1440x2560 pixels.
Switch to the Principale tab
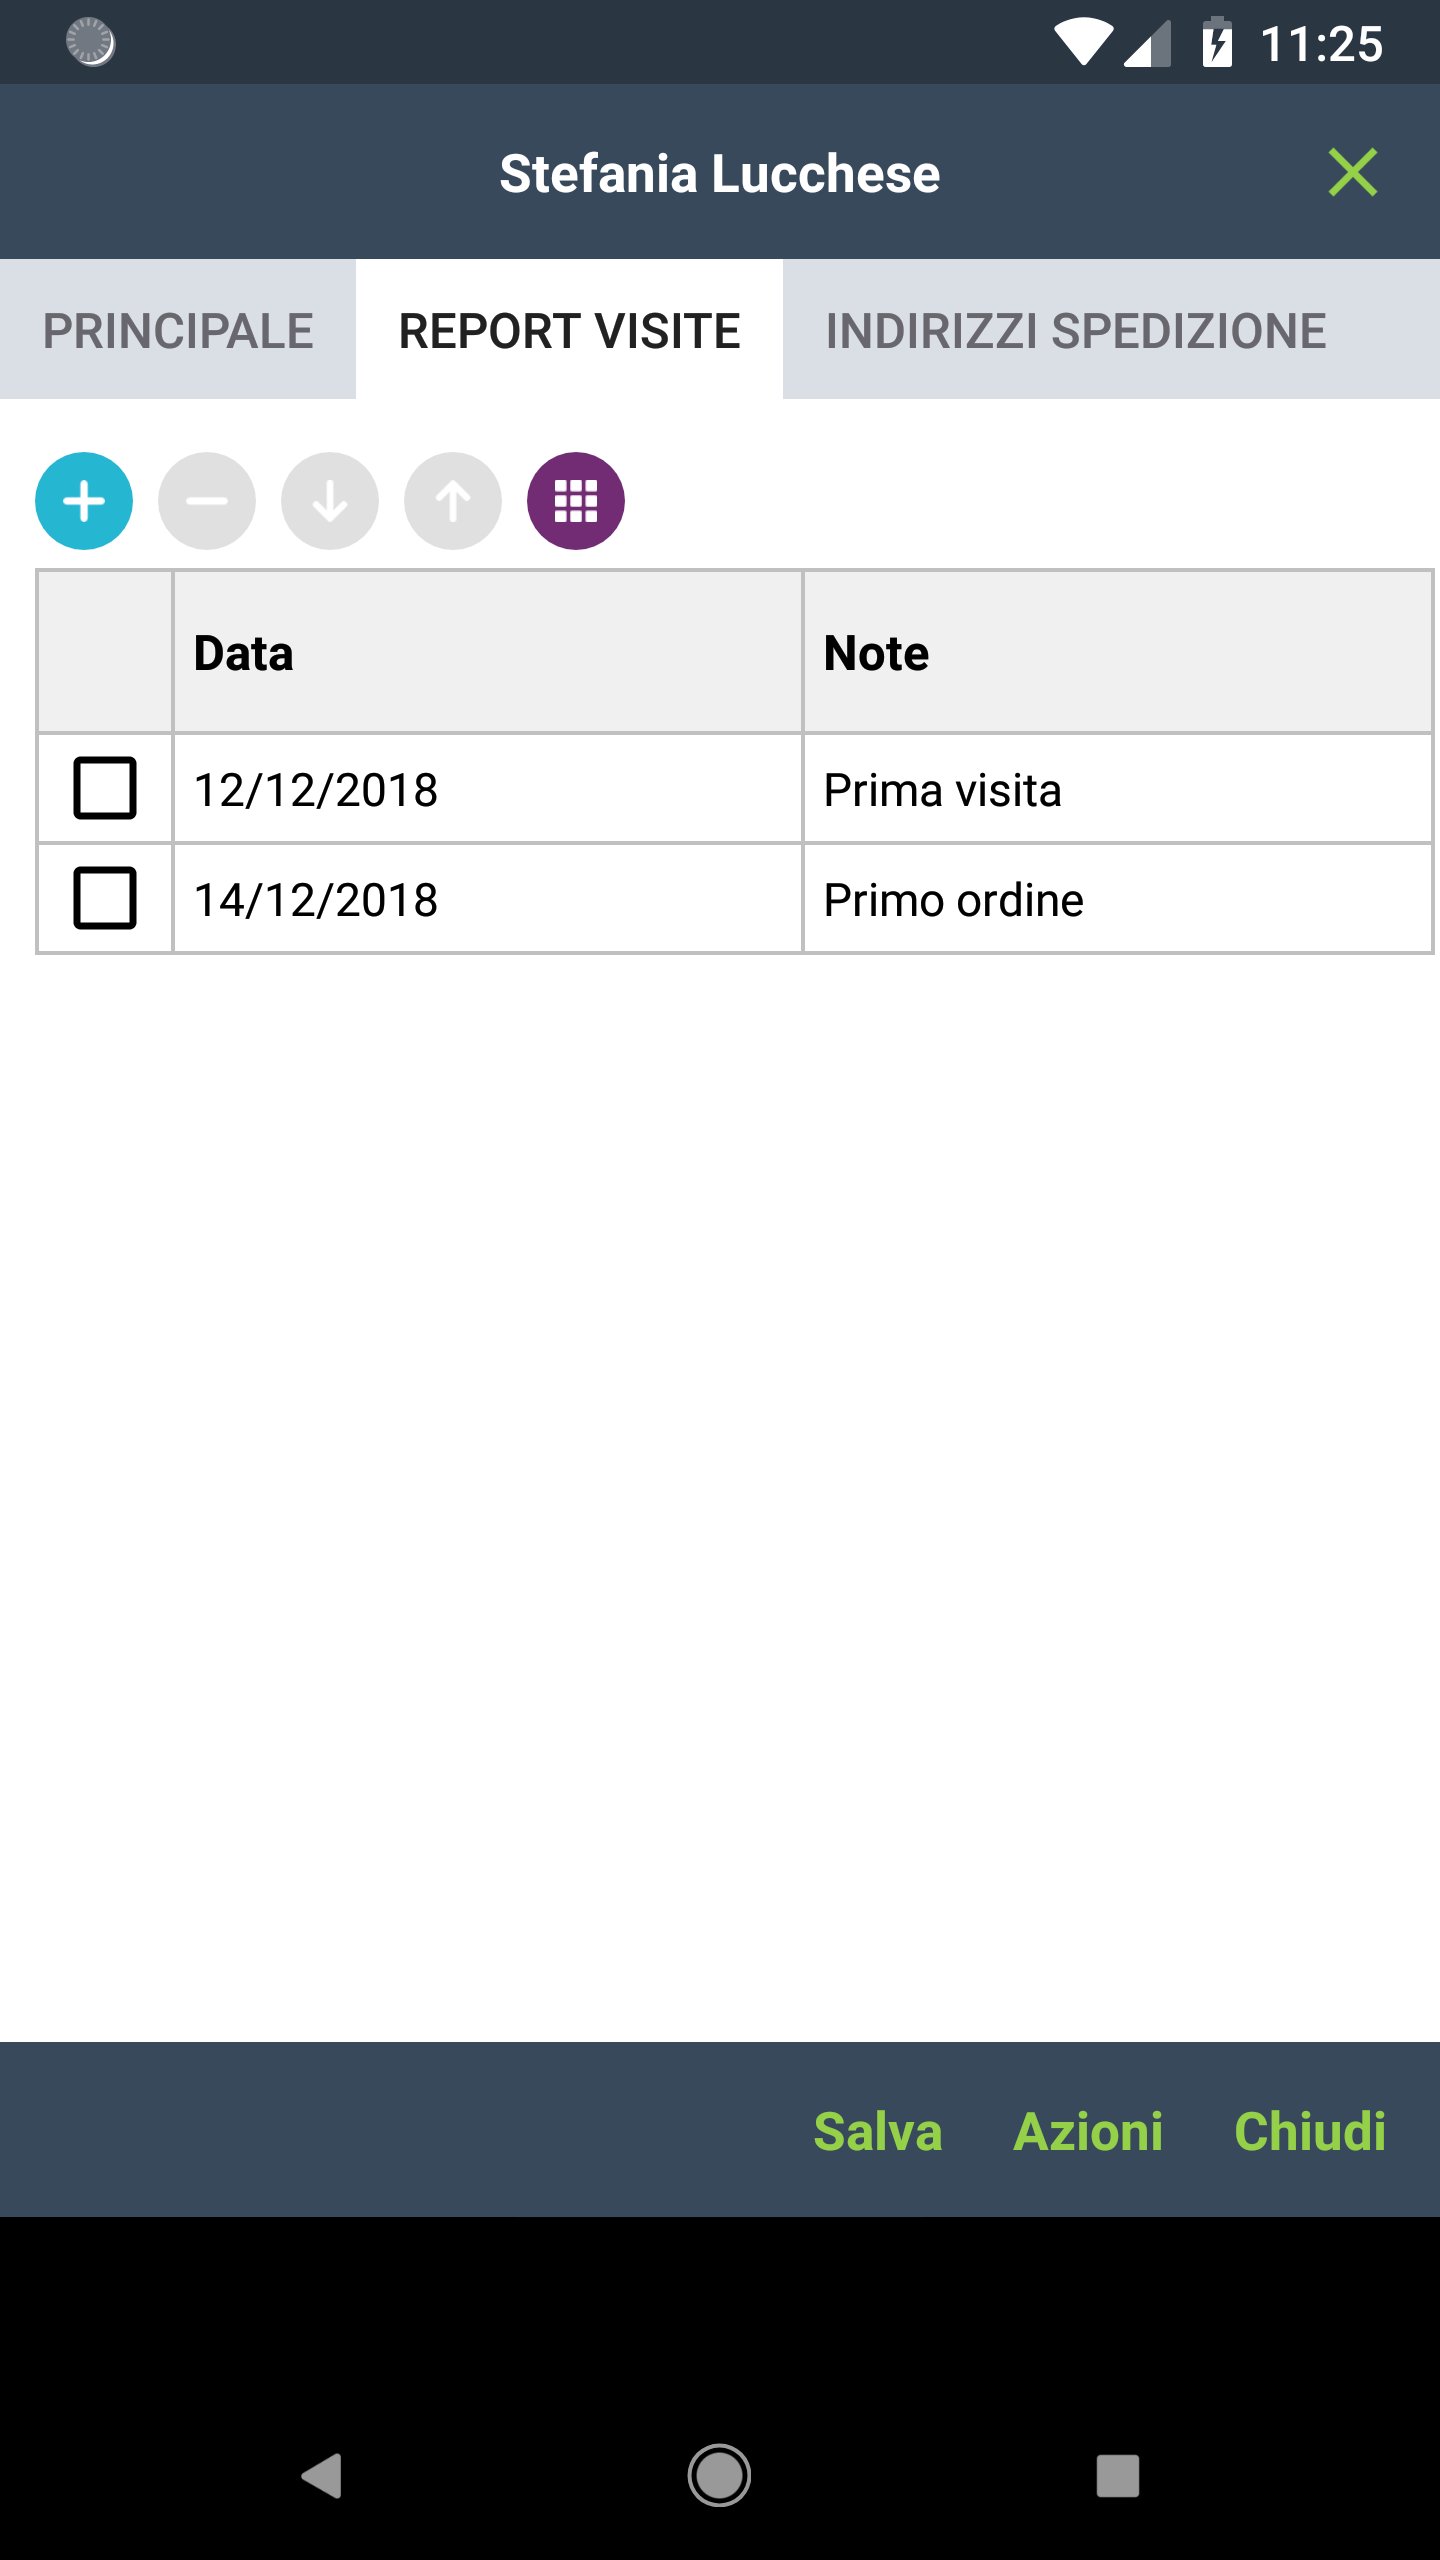[x=178, y=330]
